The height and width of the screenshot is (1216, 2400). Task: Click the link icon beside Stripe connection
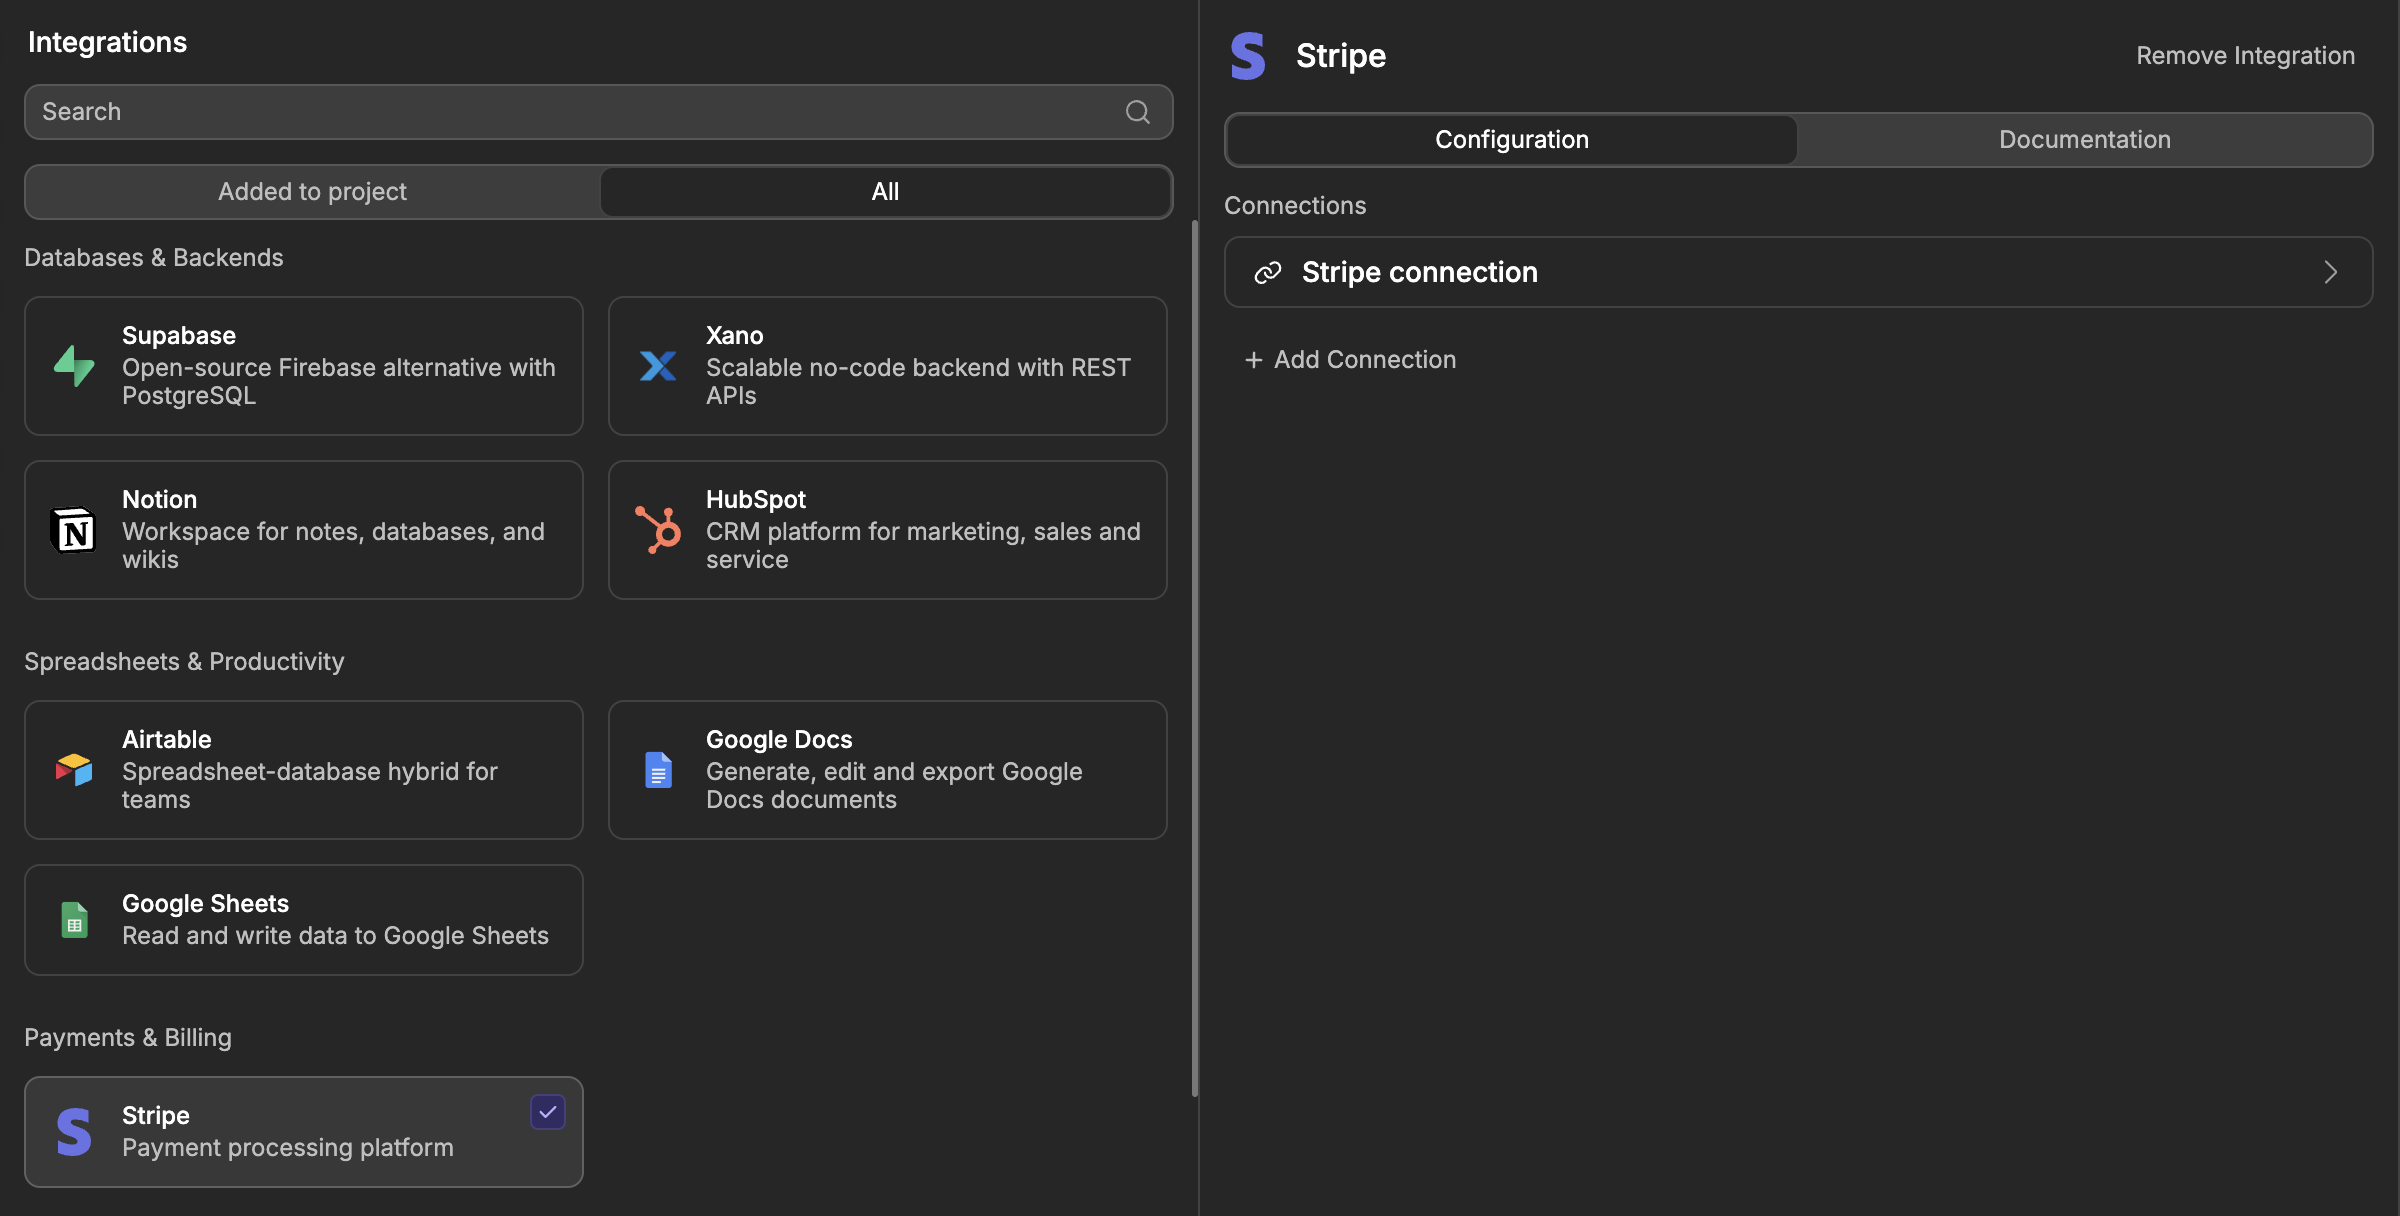1268,272
